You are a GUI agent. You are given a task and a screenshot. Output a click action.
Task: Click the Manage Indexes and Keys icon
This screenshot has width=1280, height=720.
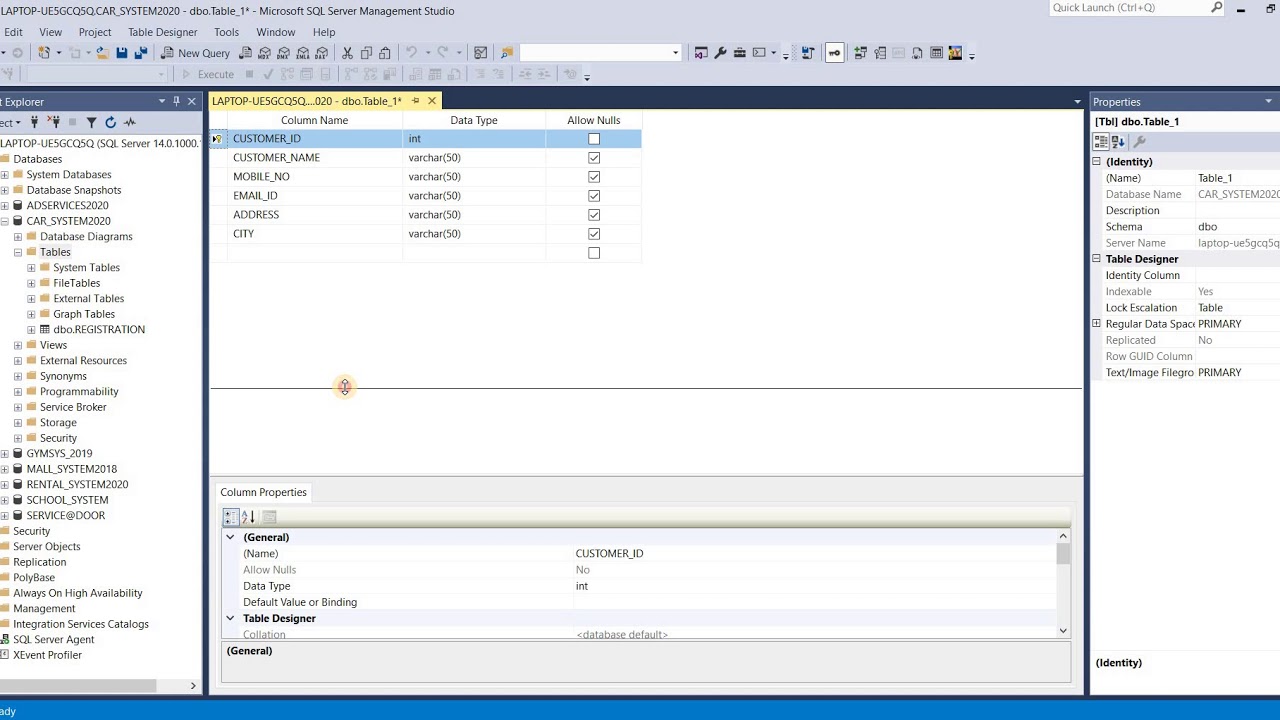[x=880, y=53]
